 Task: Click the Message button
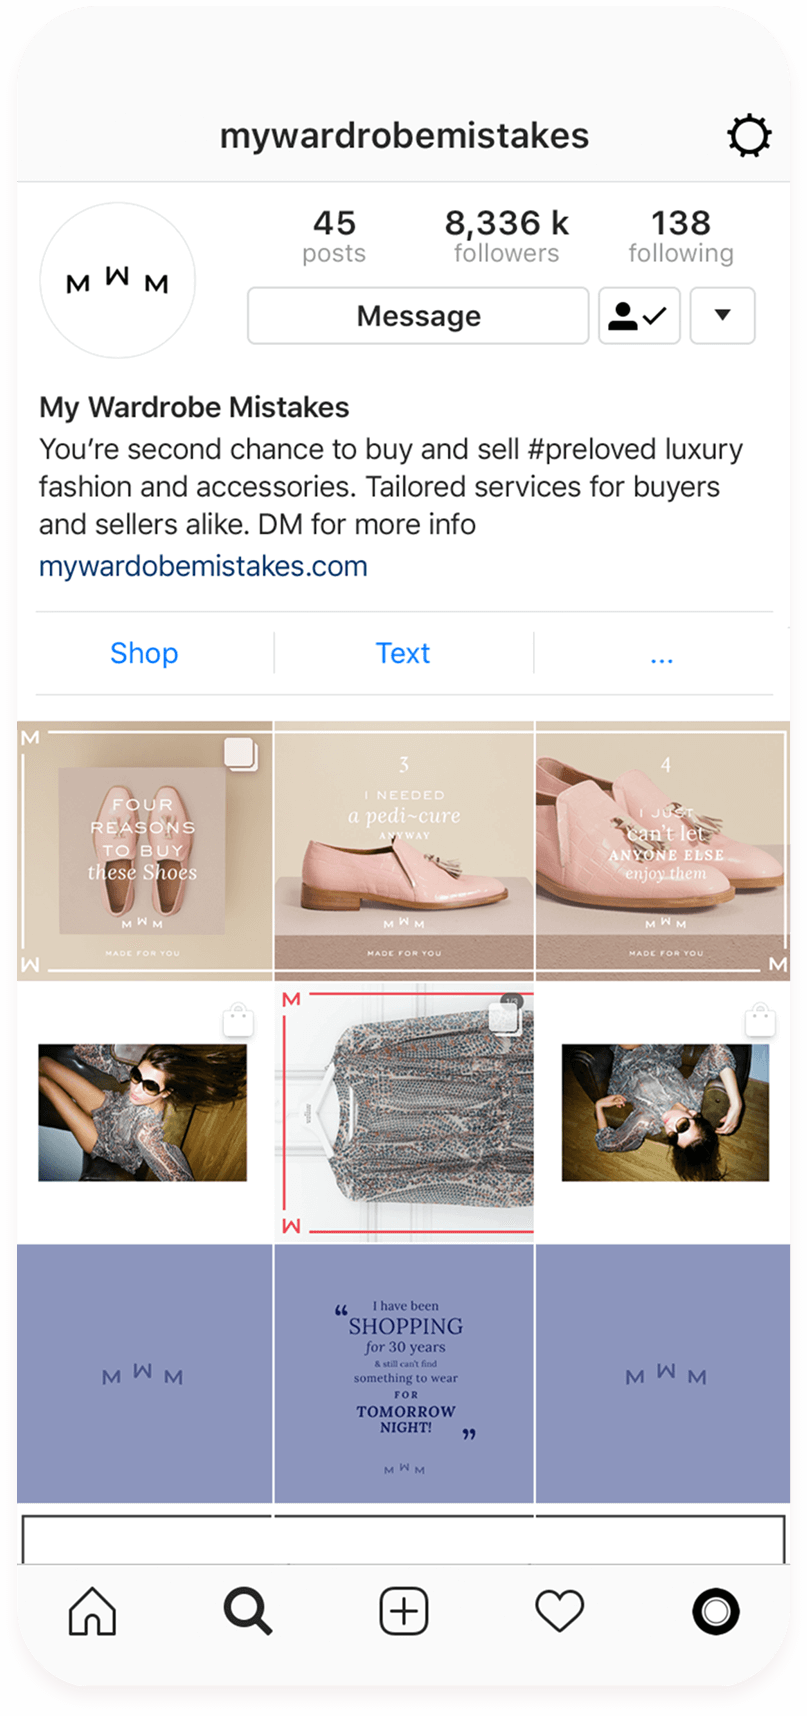(418, 316)
